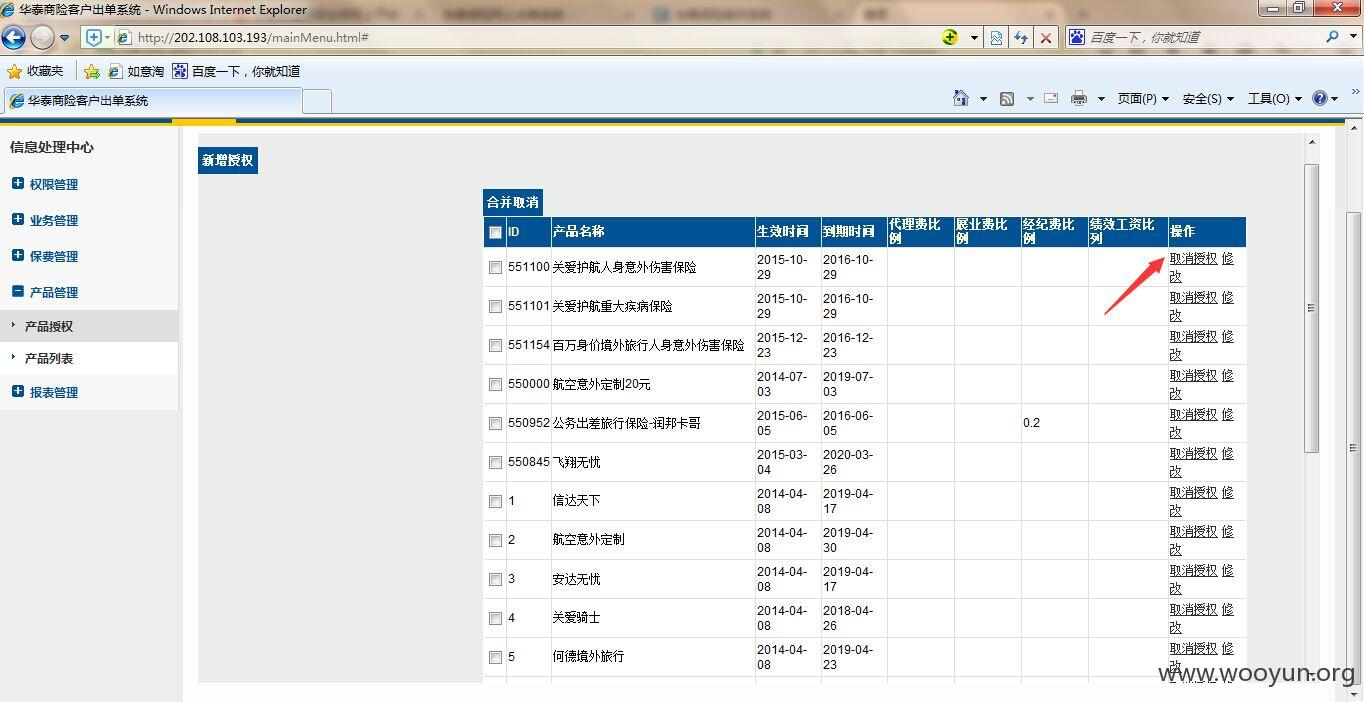
Task: Click 修改 link for 信达天下 row
Action: tap(1227, 492)
